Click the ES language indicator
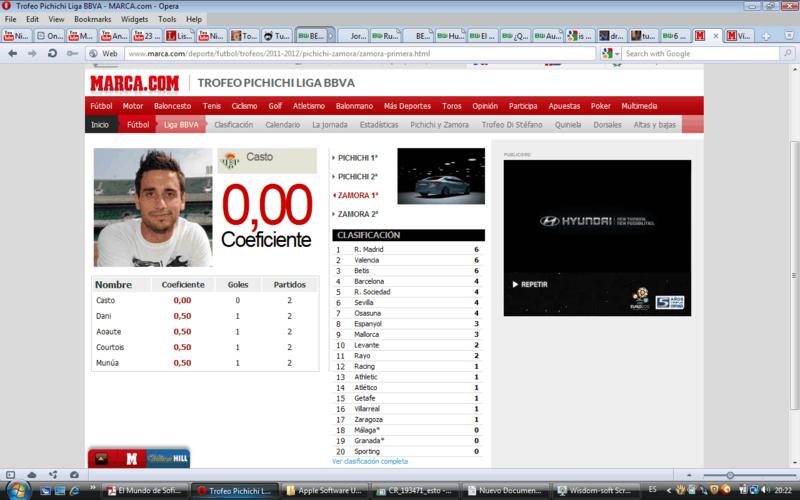This screenshot has width=800, height=500. coord(653,489)
